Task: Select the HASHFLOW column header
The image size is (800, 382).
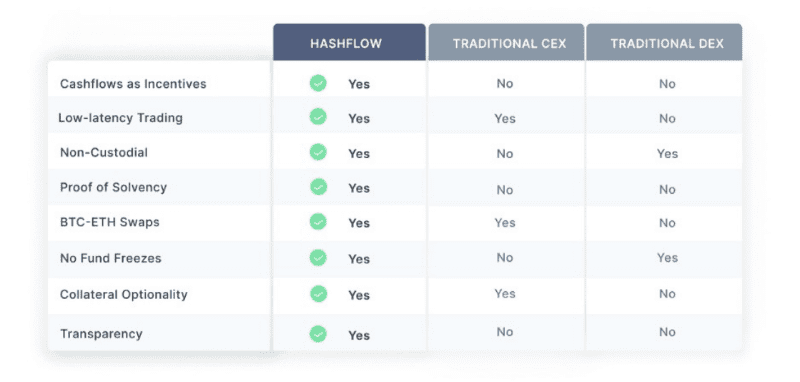Action: [349, 42]
